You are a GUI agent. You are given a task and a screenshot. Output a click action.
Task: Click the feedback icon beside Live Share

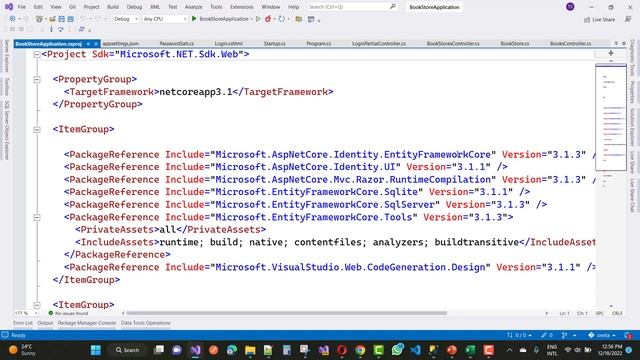(x=628, y=19)
